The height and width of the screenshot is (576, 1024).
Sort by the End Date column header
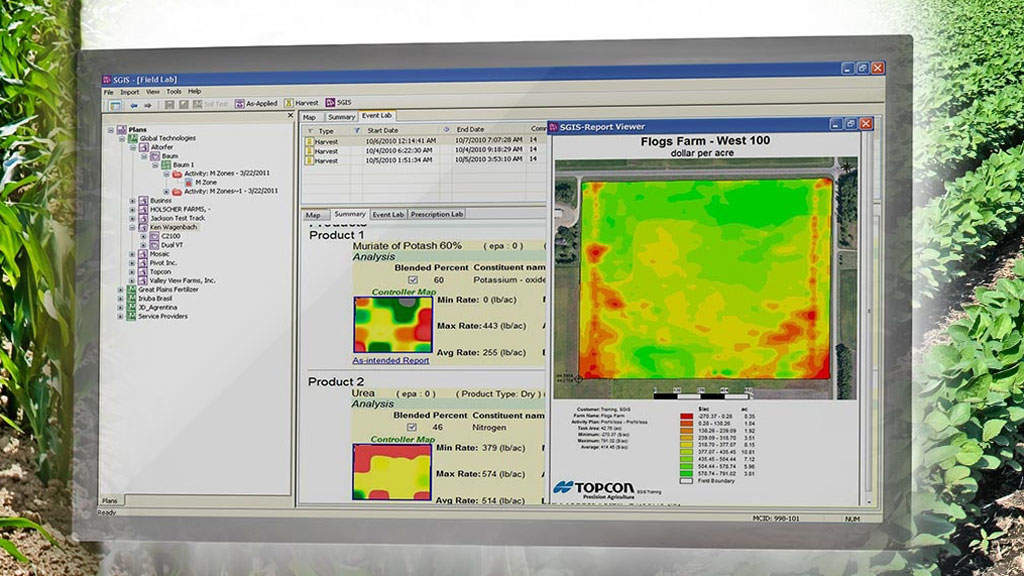(470, 129)
